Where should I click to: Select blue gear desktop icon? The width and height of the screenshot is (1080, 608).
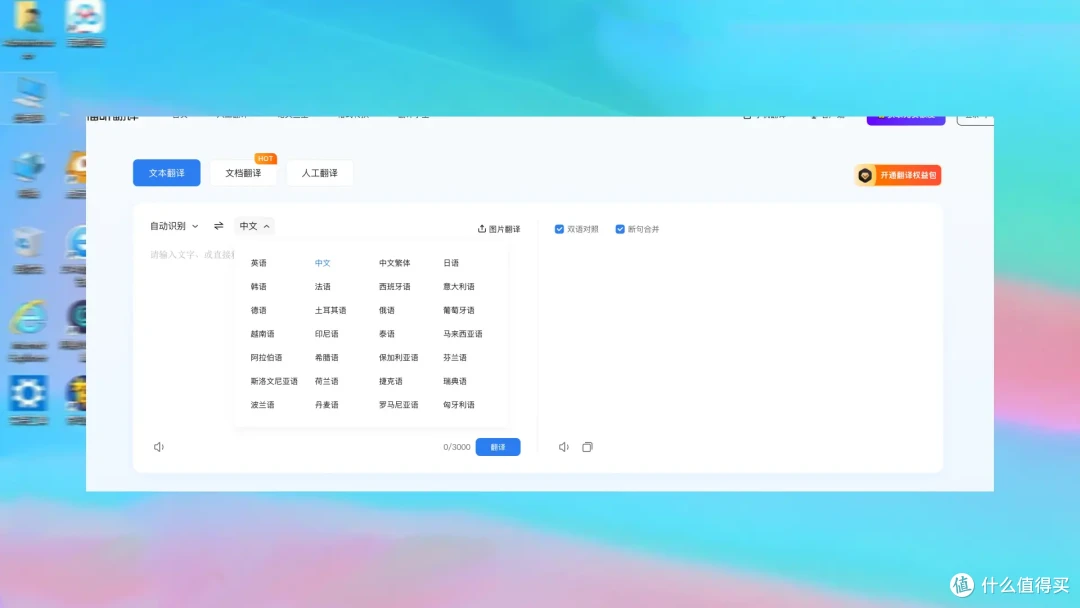(28, 393)
